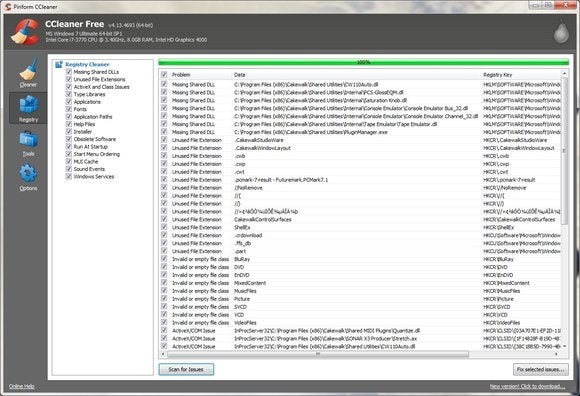The height and width of the screenshot is (396, 580).
Task: Click the scan progress bar at 100%
Action: pyautogui.click(x=363, y=62)
